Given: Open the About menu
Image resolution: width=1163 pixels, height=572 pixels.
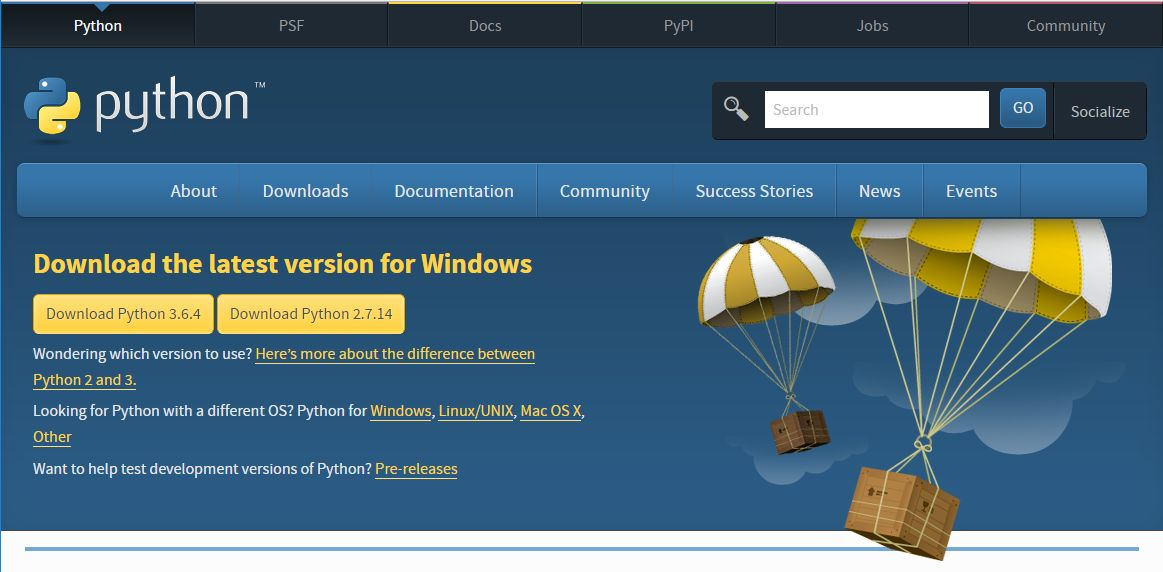Looking at the screenshot, I should (x=194, y=191).
